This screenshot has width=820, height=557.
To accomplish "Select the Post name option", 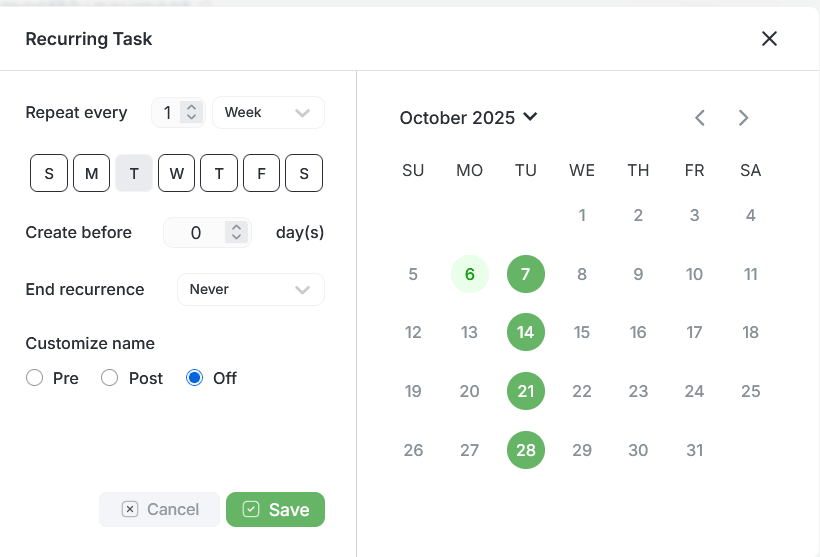I will coord(110,378).
